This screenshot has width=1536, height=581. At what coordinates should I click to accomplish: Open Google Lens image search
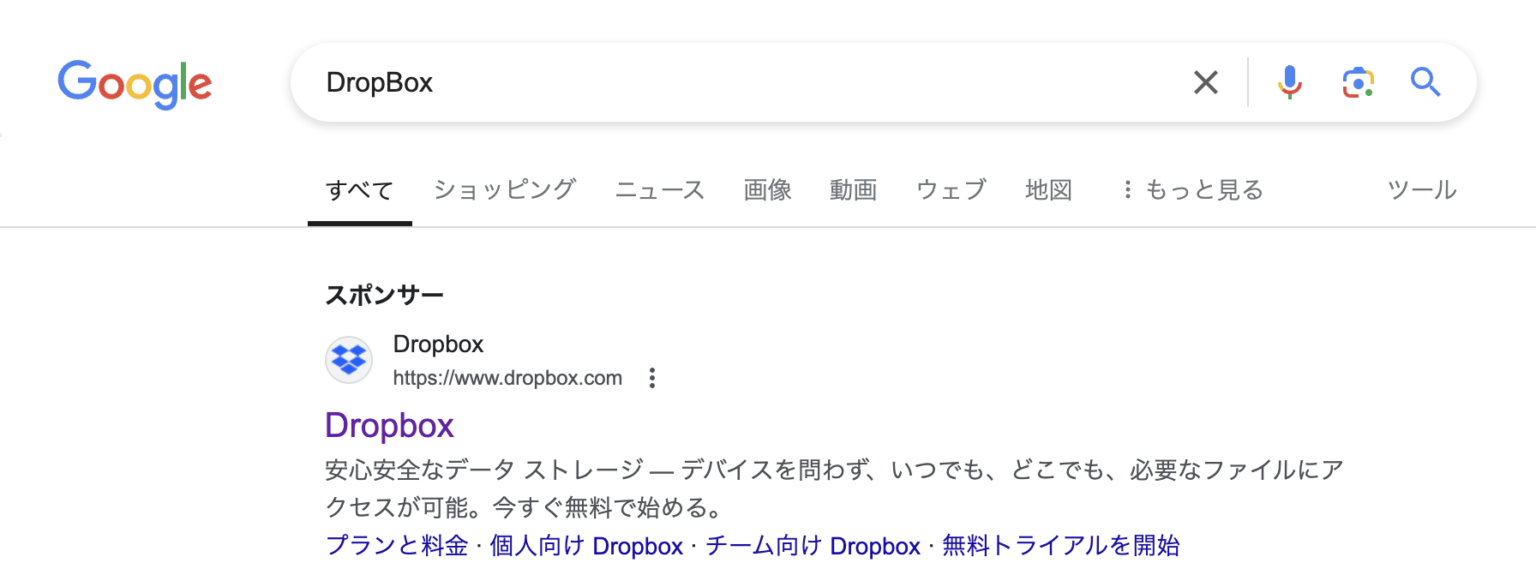1357,82
